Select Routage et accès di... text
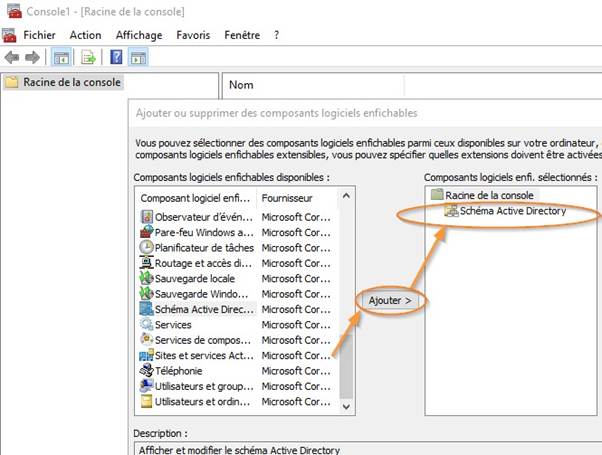Viewport: 602px width, 455px height. click(203, 263)
